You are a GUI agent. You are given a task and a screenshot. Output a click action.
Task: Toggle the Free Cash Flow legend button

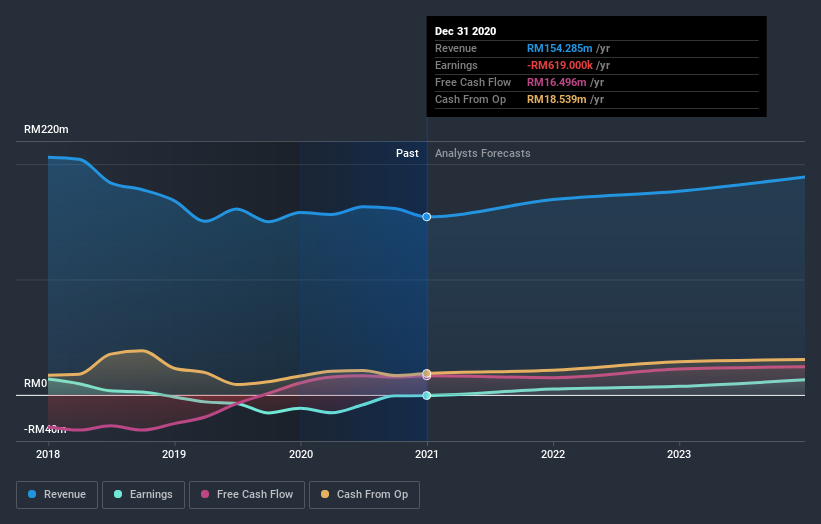pyautogui.click(x=247, y=495)
